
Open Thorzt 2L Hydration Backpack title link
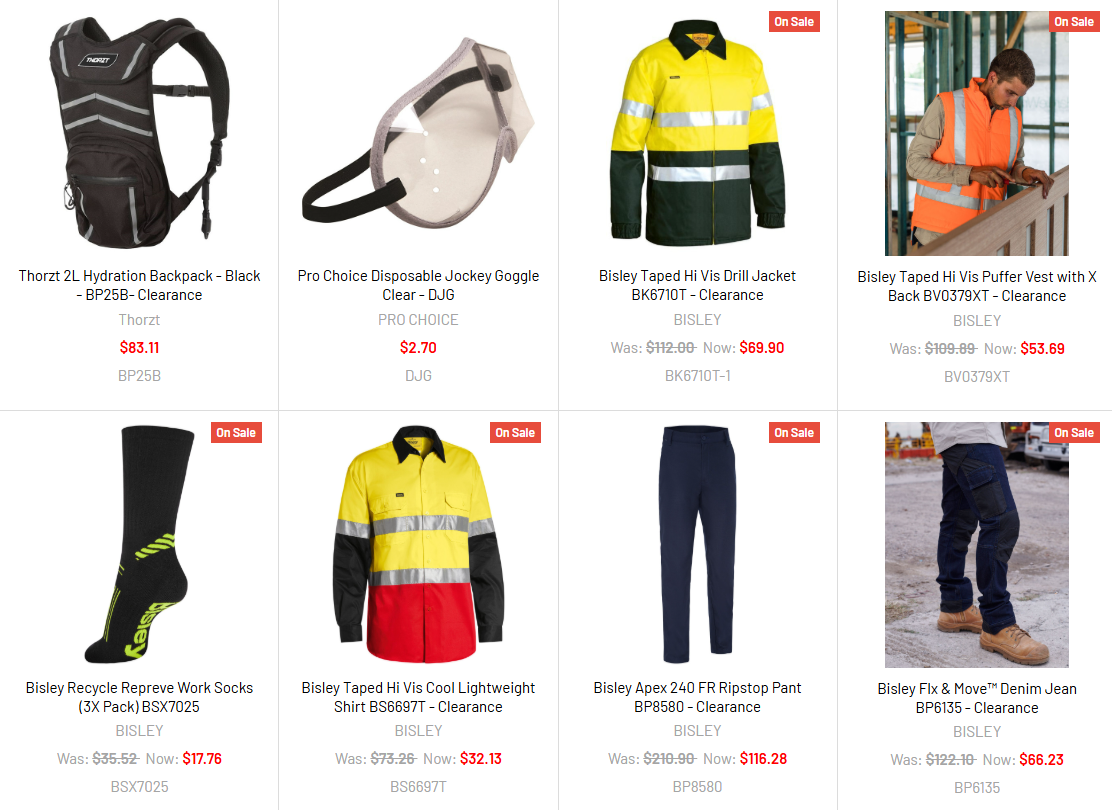tap(139, 285)
